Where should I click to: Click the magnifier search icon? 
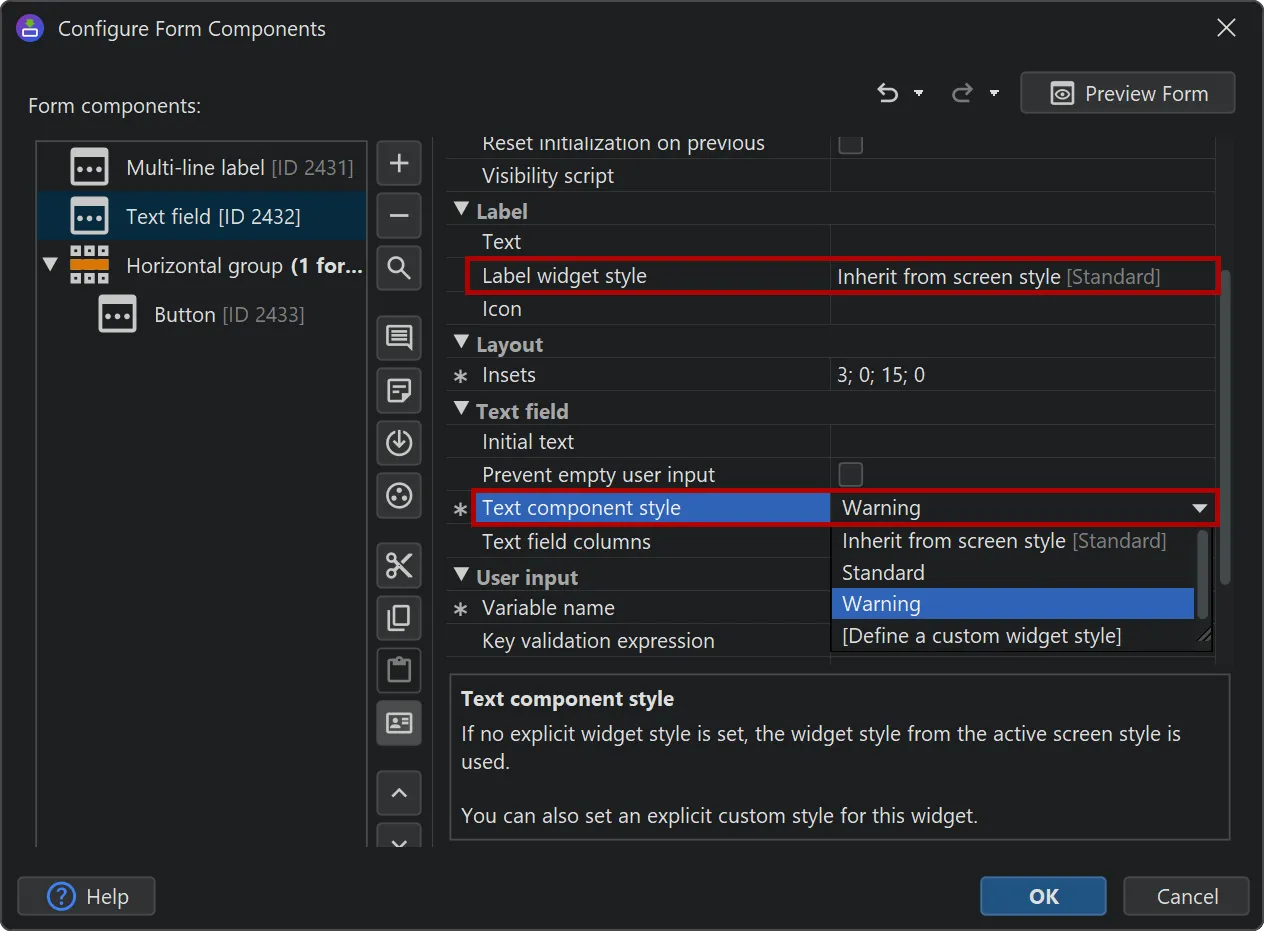coord(399,268)
